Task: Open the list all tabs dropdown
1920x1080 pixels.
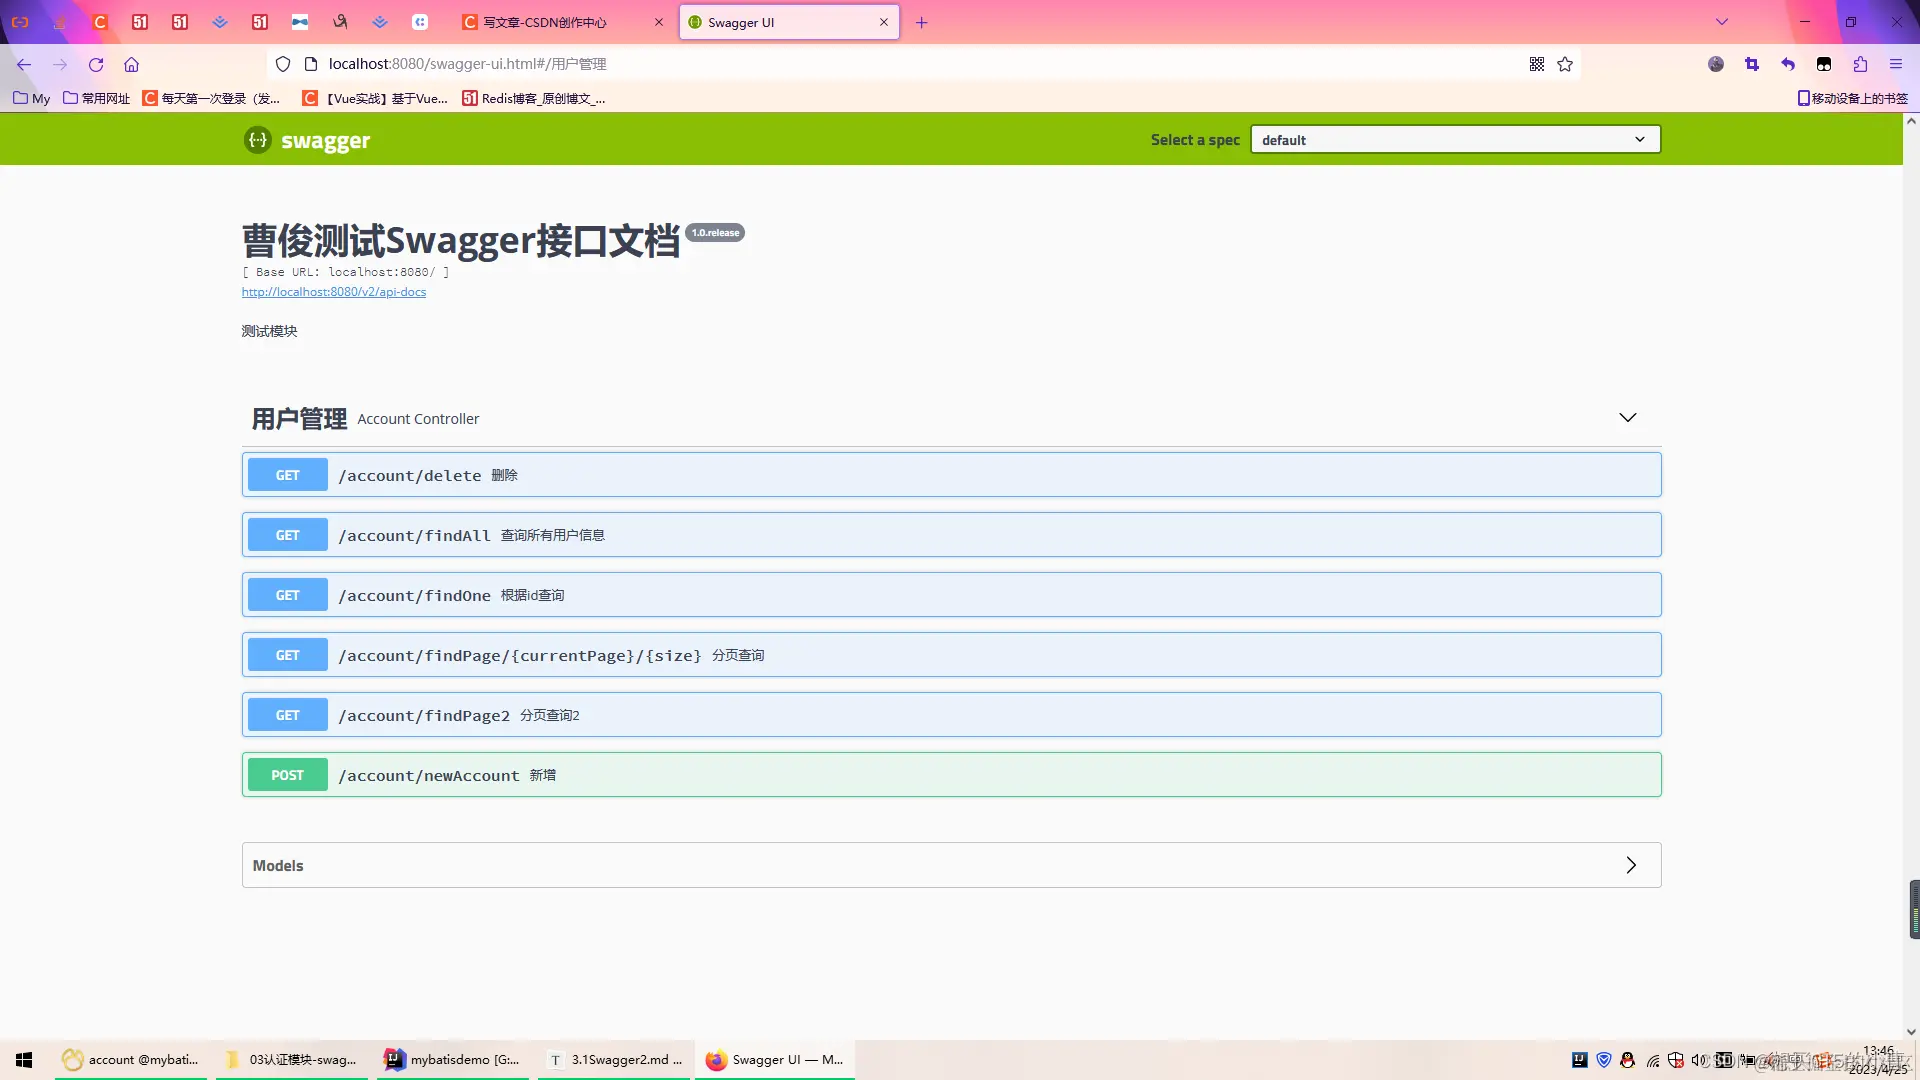Action: (x=1722, y=22)
